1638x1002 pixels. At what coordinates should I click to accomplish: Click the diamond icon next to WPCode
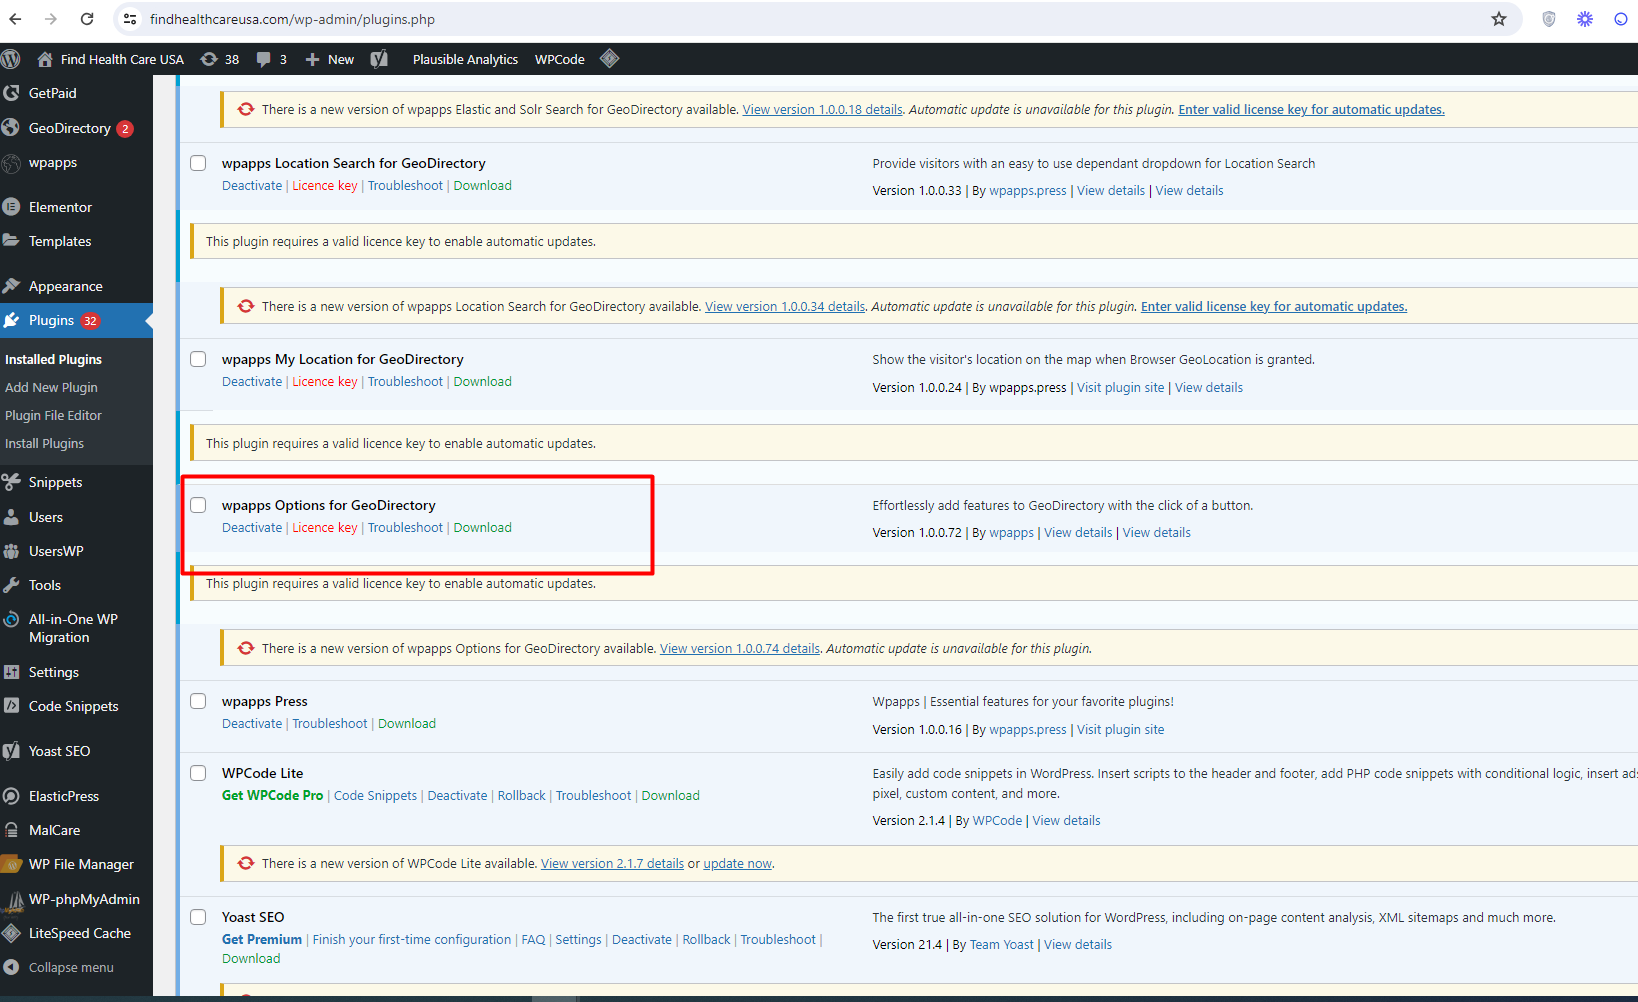[x=609, y=59]
